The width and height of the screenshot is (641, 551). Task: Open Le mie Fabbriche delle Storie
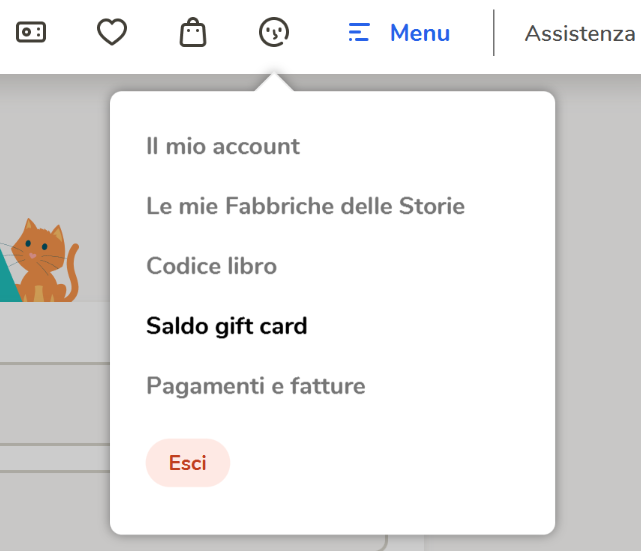(305, 206)
